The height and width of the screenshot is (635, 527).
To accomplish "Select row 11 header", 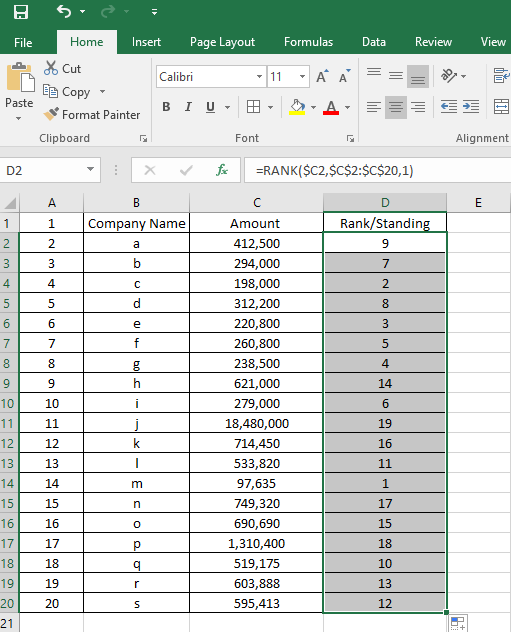I will point(8,424).
